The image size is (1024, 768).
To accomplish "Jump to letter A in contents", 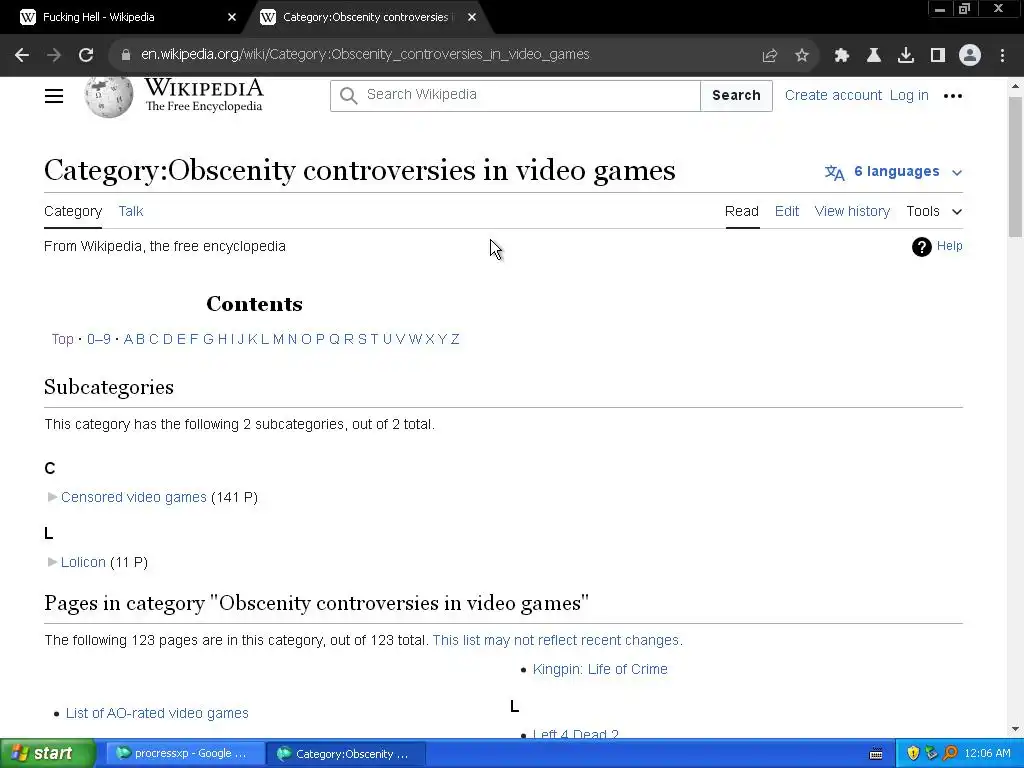I will 128,340.
